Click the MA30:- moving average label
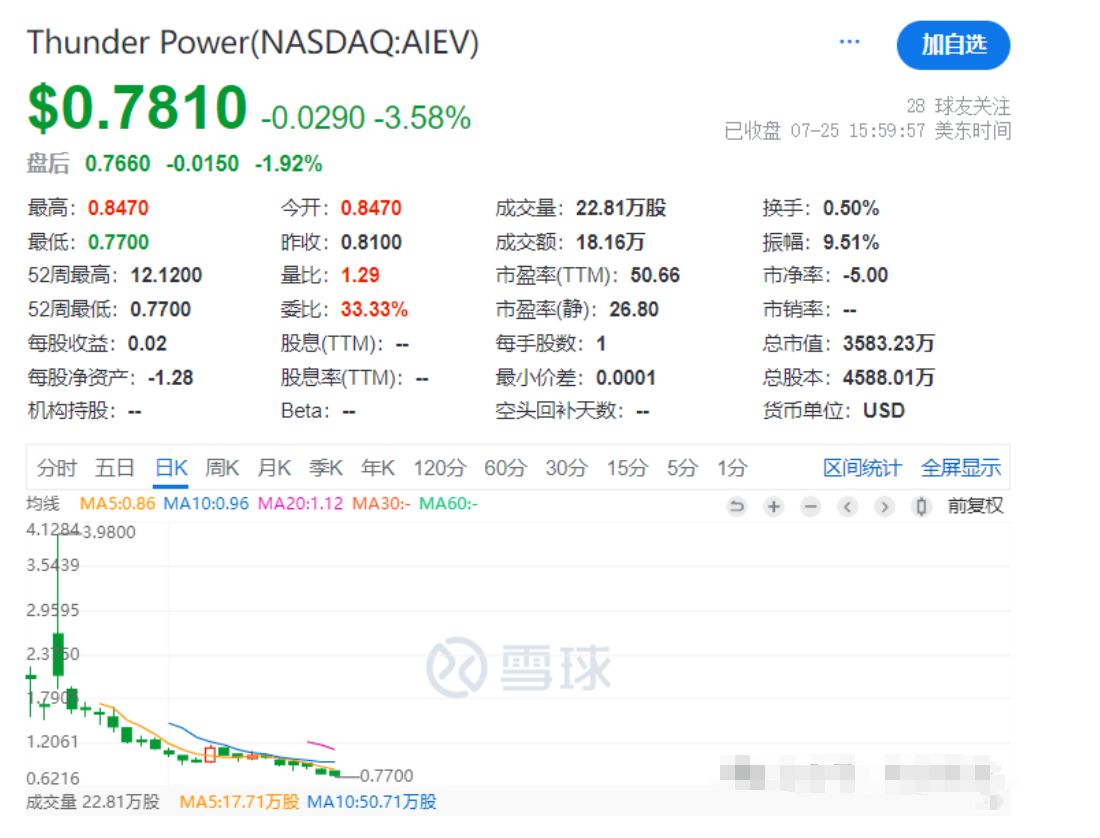1100x838 pixels. pyautogui.click(x=382, y=504)
